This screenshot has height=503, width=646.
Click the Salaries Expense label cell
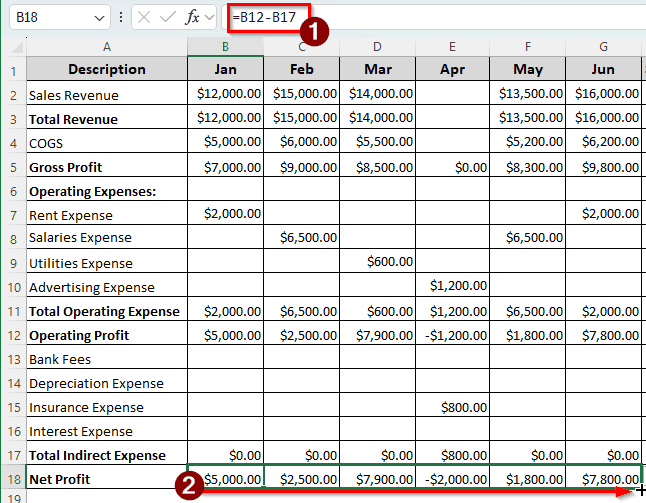(x=107, y=237)
